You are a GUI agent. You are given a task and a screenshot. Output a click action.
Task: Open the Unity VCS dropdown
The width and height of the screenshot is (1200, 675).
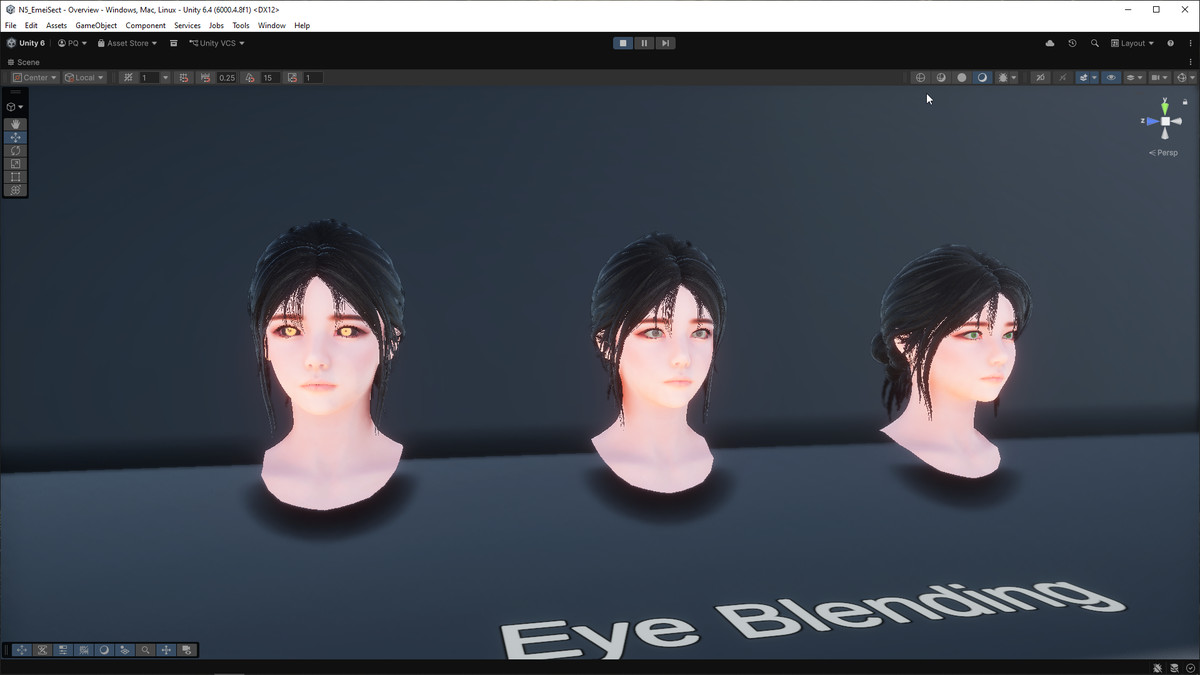[x=217, y=43]
